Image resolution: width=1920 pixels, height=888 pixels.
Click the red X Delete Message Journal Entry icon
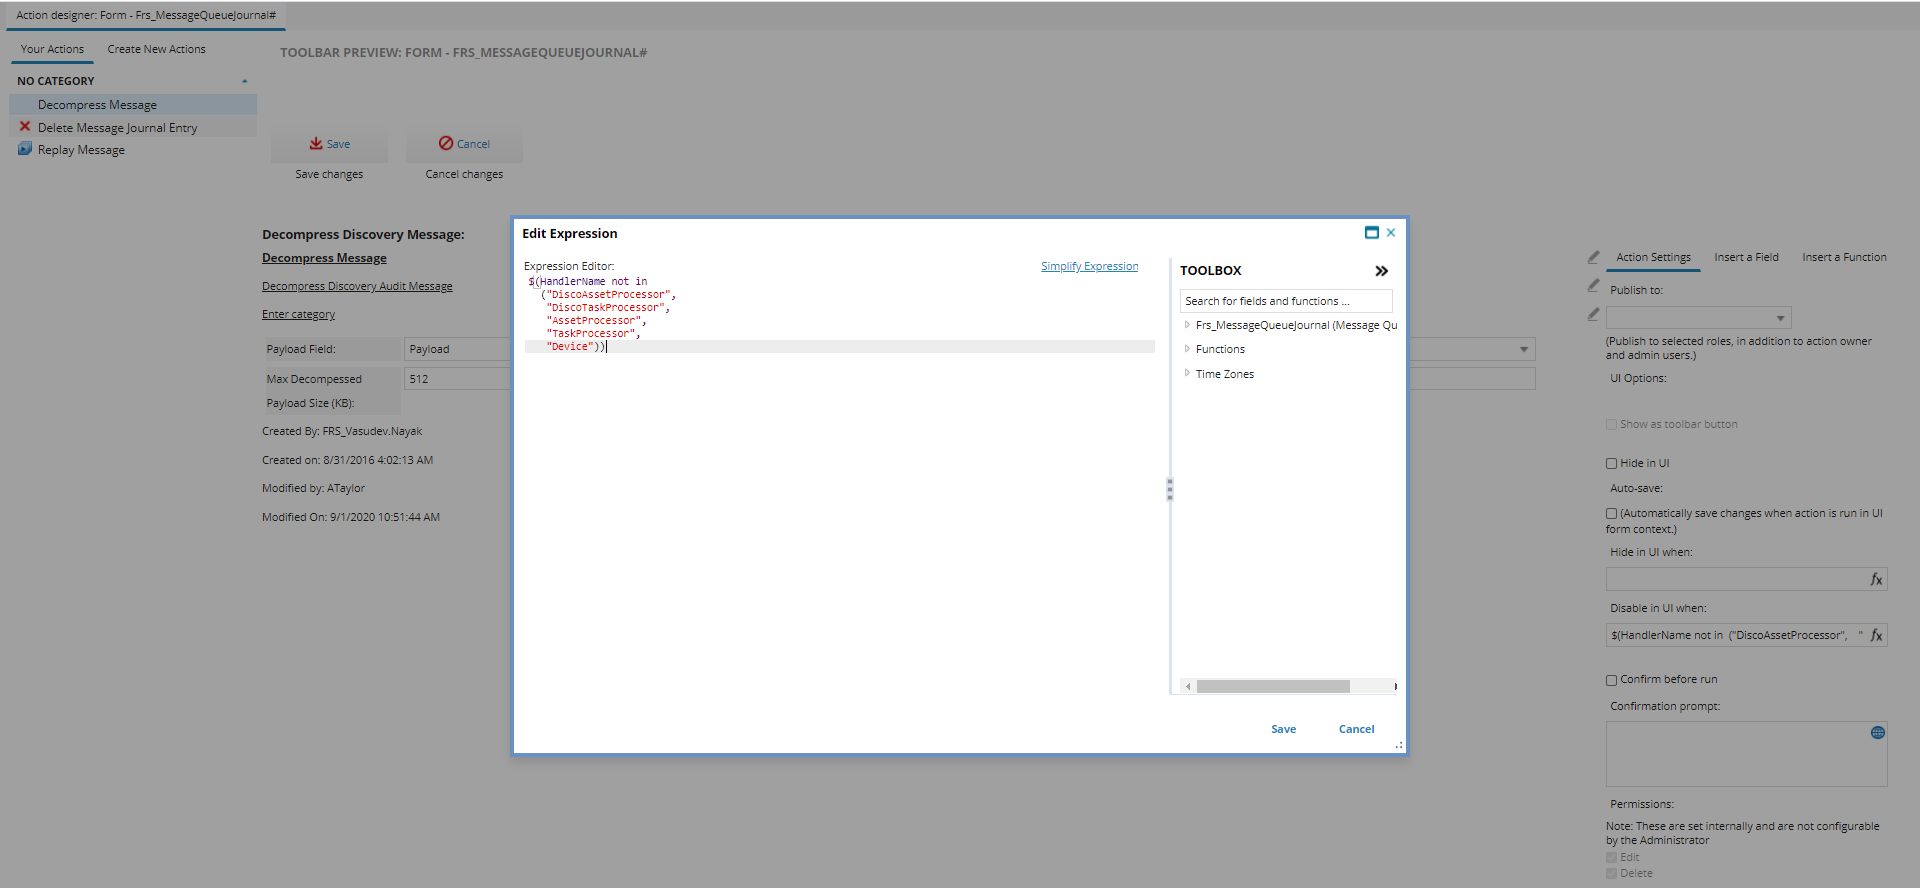[x=25, y=127]
